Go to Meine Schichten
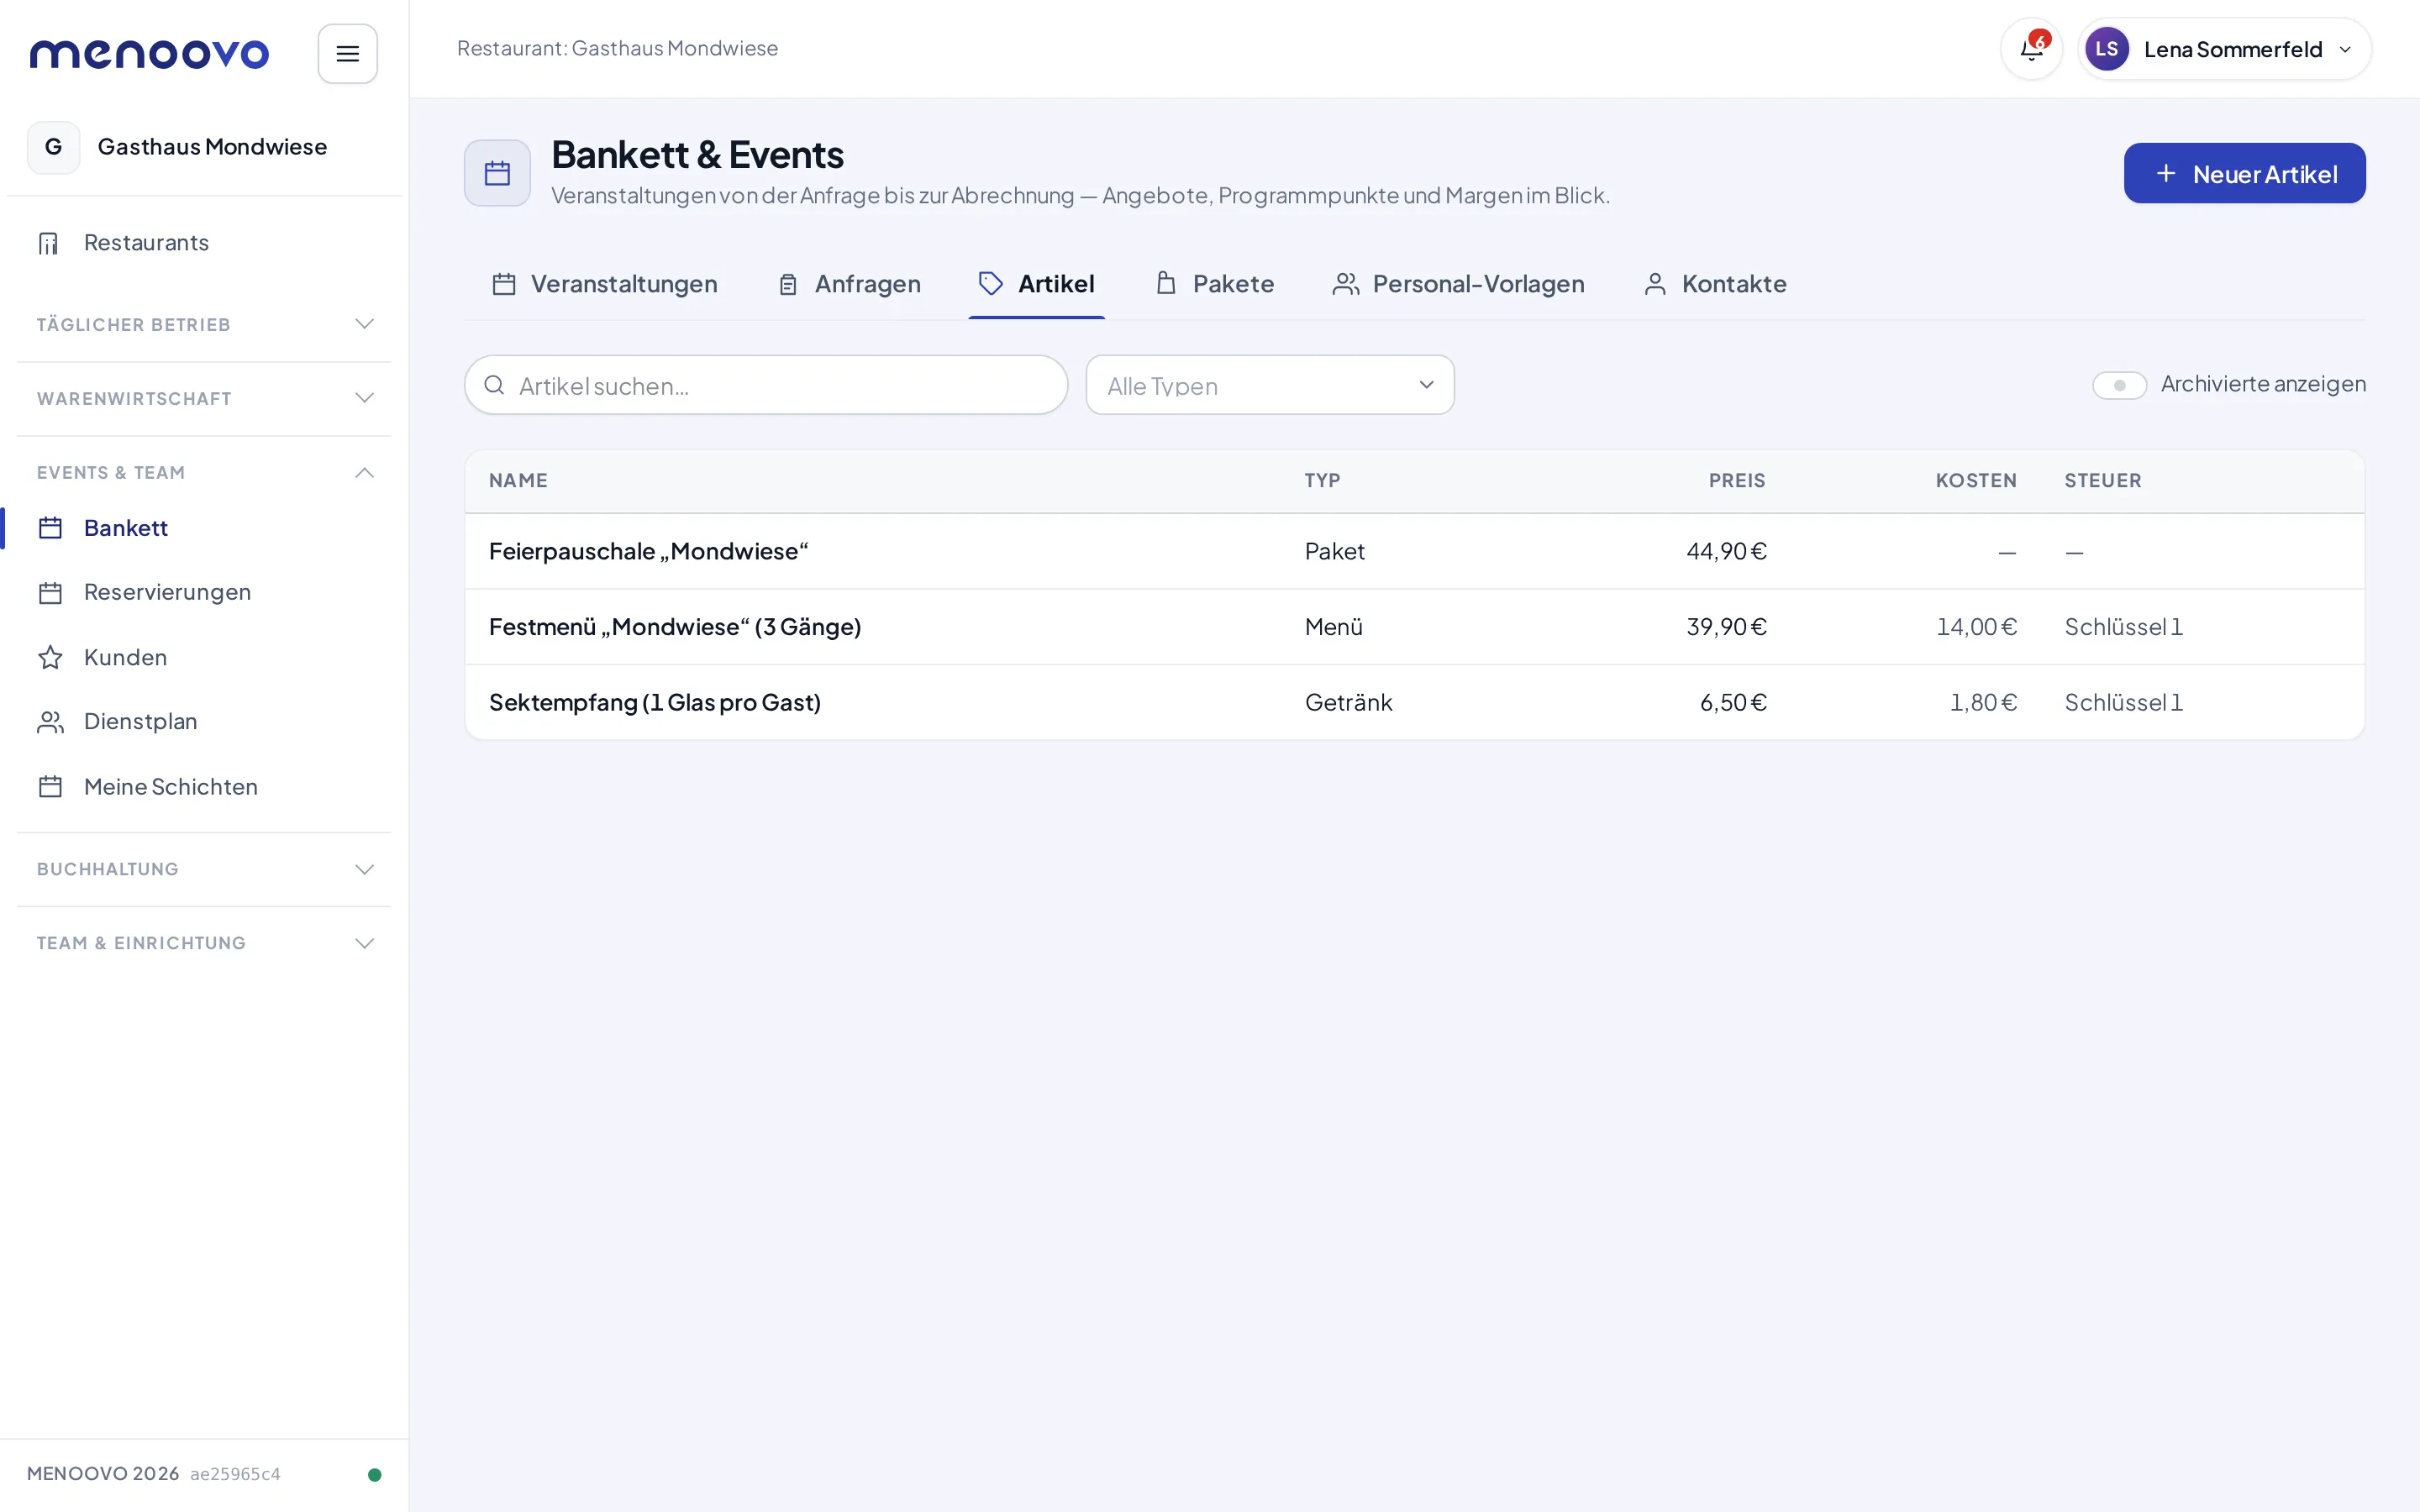 (204, 787)
